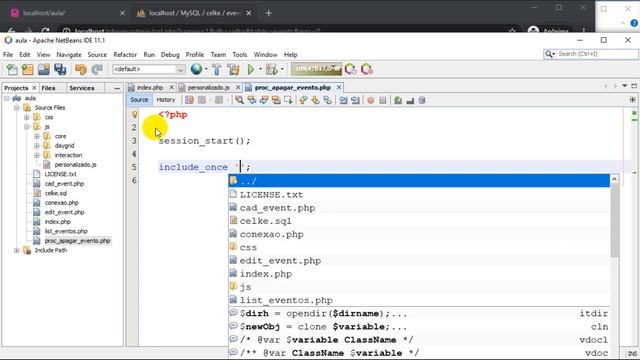The height and width of the screenshot is (360, 640).
Task: Open the Tools menu
Action: coord(240,54)
